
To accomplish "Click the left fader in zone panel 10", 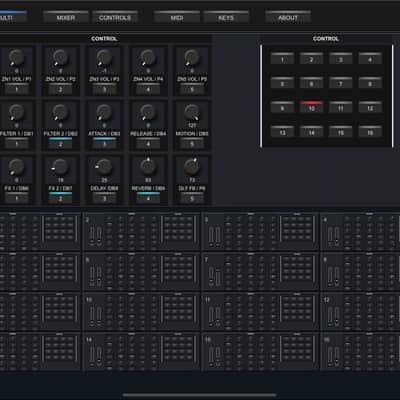I will [92, 316].
